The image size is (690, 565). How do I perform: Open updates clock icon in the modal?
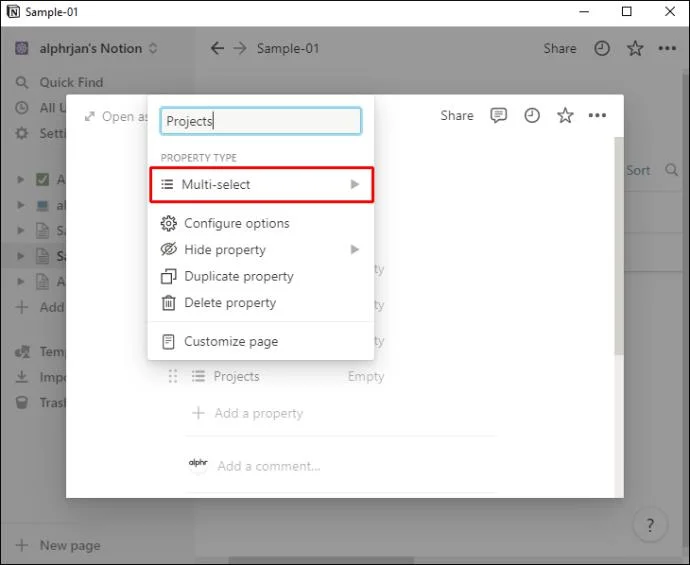[x=532, y=116]
